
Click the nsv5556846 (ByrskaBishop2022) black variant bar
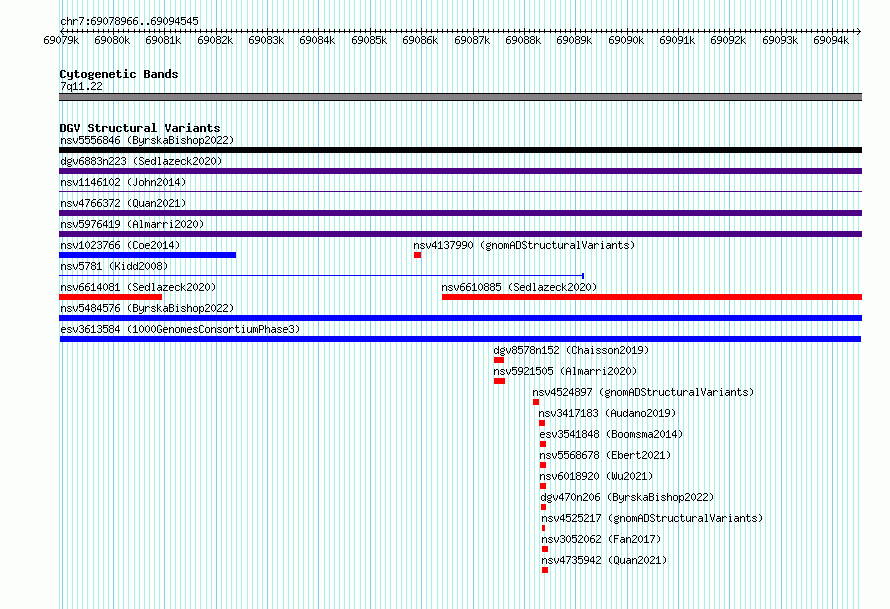point(460,150)
